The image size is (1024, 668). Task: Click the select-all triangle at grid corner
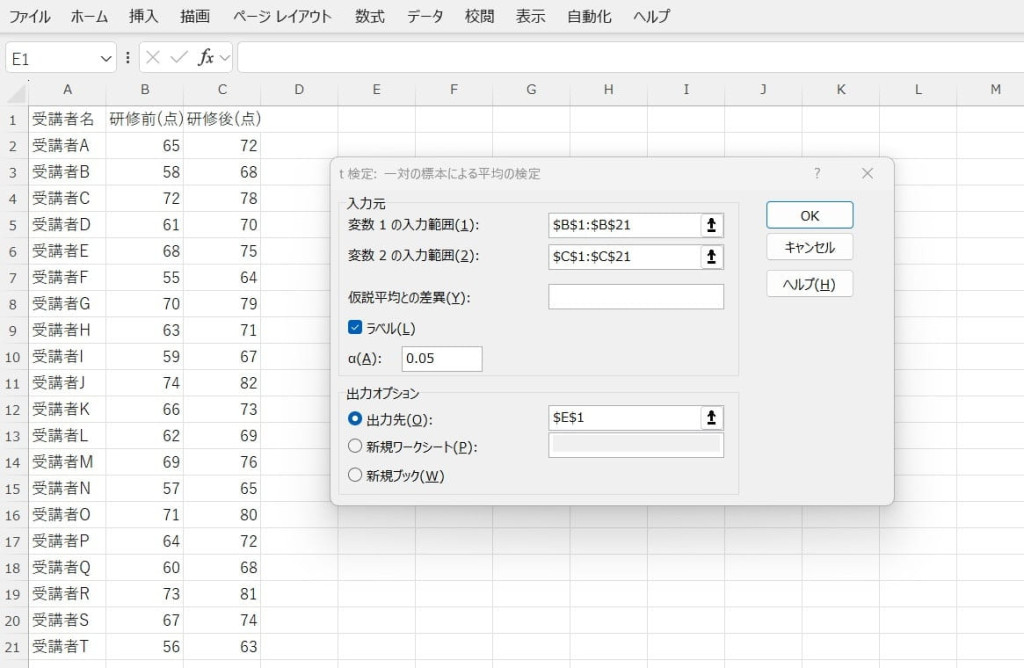(16, 92)
